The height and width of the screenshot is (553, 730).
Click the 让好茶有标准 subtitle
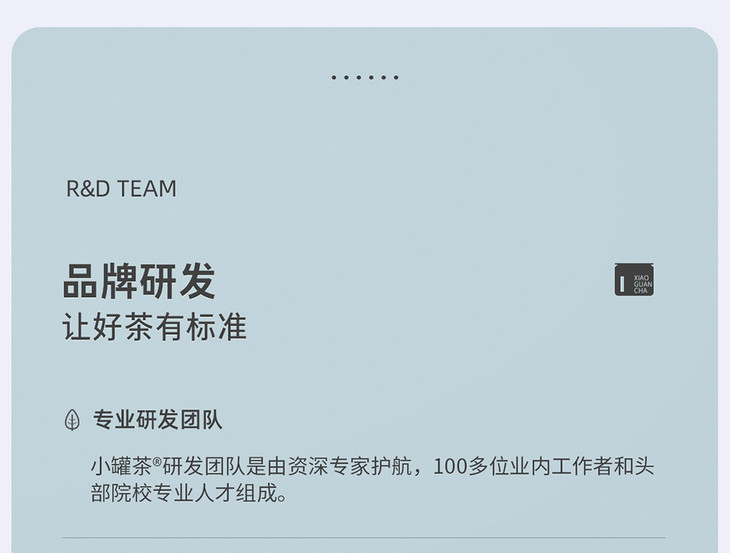tap(154, 327)
